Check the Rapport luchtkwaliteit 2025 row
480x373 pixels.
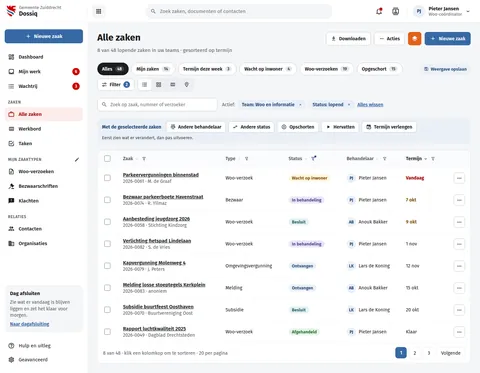pos(107,332)
